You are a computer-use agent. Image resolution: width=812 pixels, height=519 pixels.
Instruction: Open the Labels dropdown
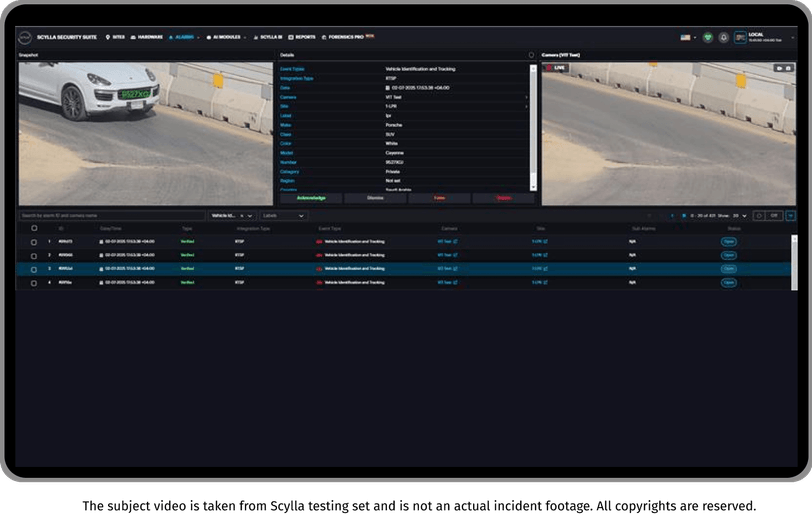(283, 215)
